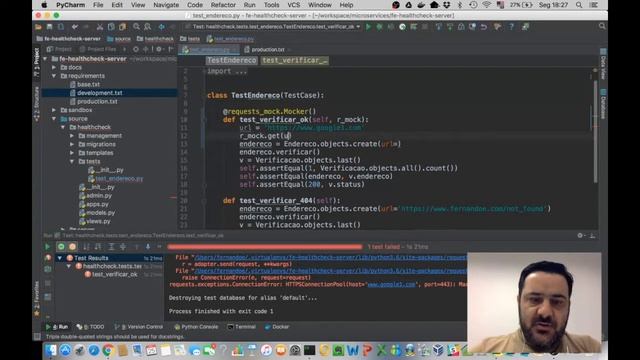Open the Terminal tool window tab

click(241, 327)
